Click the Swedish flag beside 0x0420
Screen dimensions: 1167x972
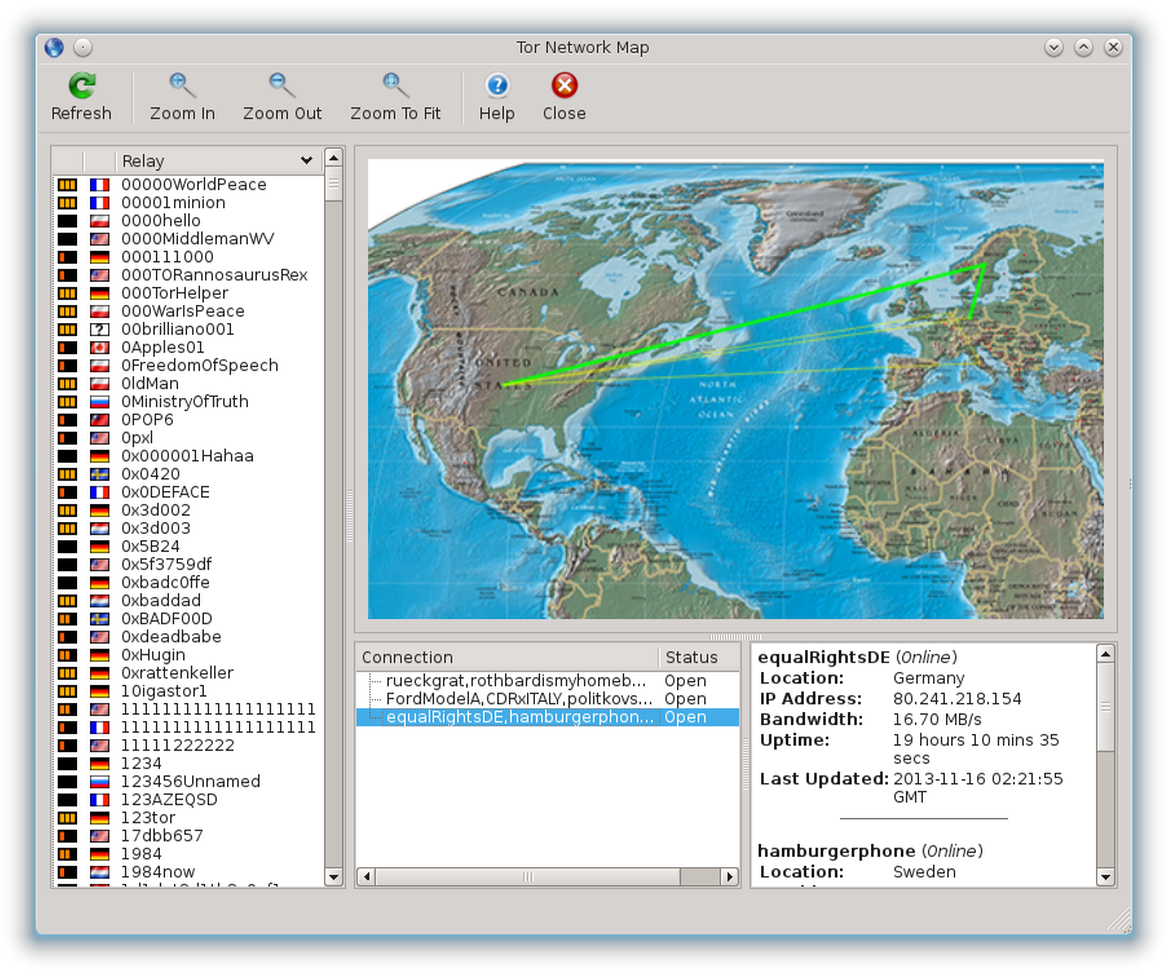[99, 474]
